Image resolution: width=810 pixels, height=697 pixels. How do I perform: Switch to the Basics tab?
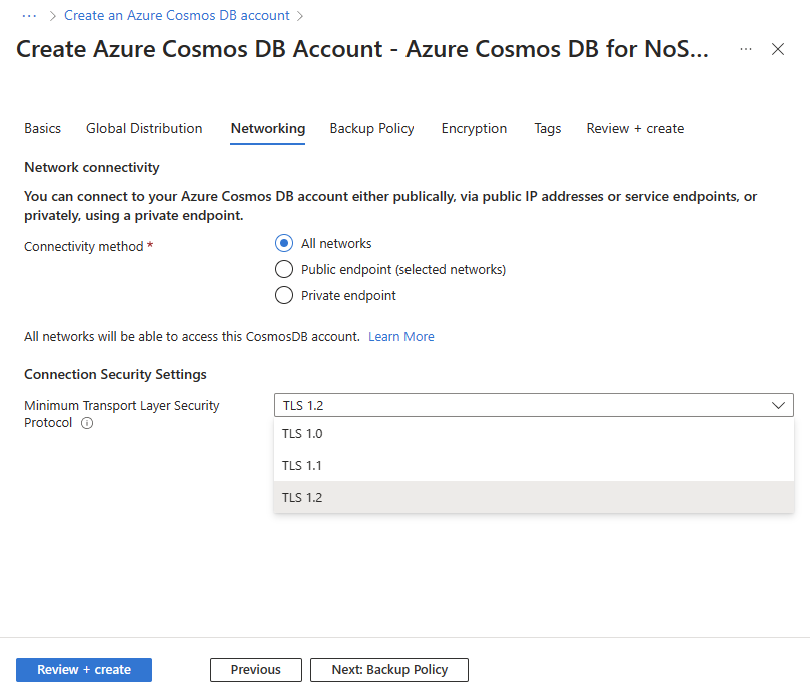pos(42,128)
